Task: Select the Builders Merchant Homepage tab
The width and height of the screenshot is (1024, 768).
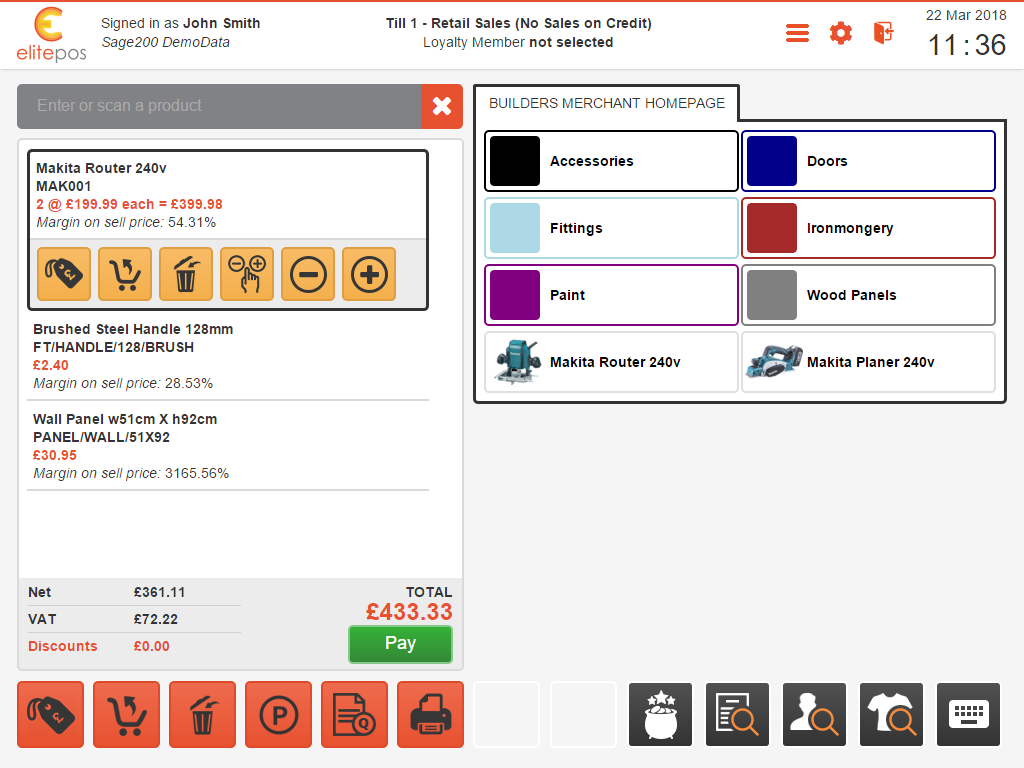Action: point(607,103)
